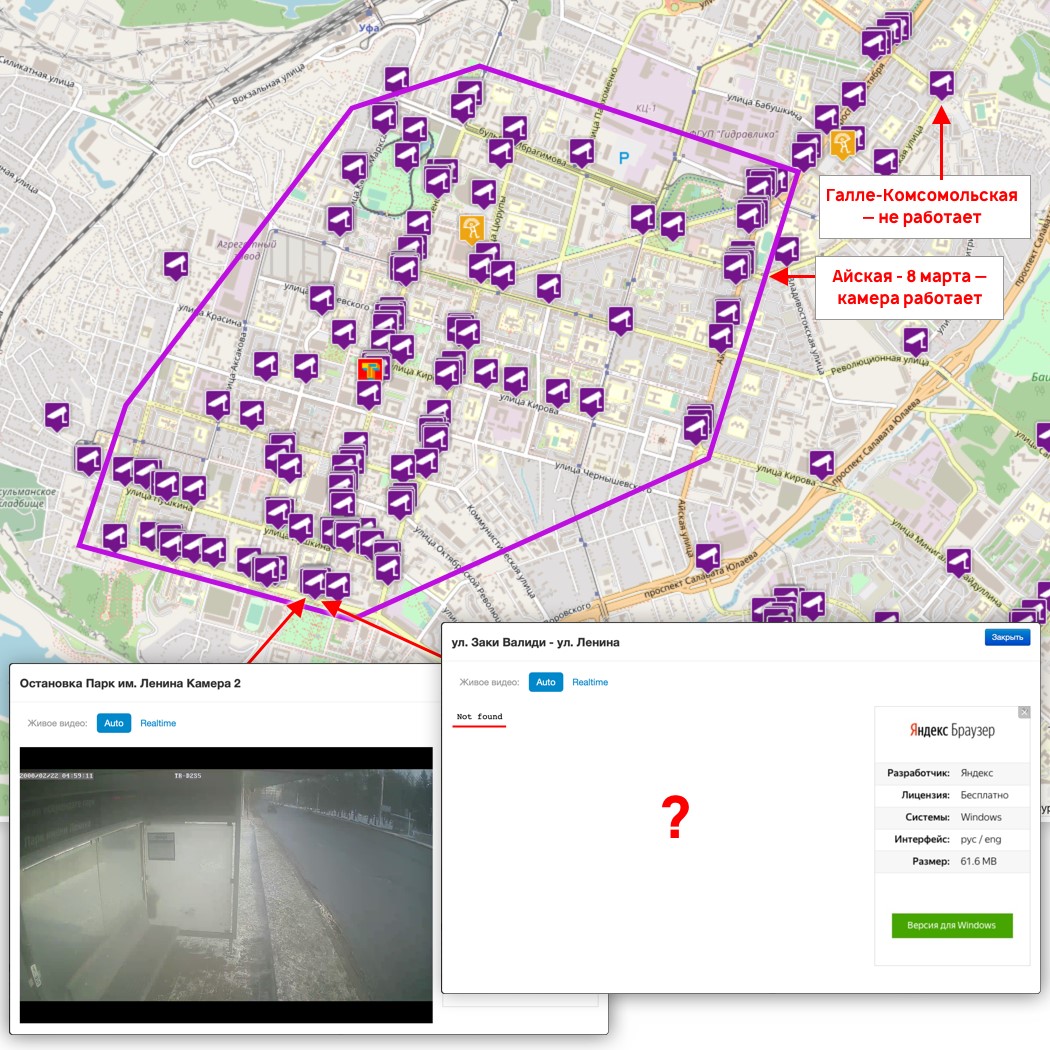Screen dimensions: 1050x1050
Task: Switch to Realtime in the Остановка Парк им. Ленина popup
Action: click(158, 723)
